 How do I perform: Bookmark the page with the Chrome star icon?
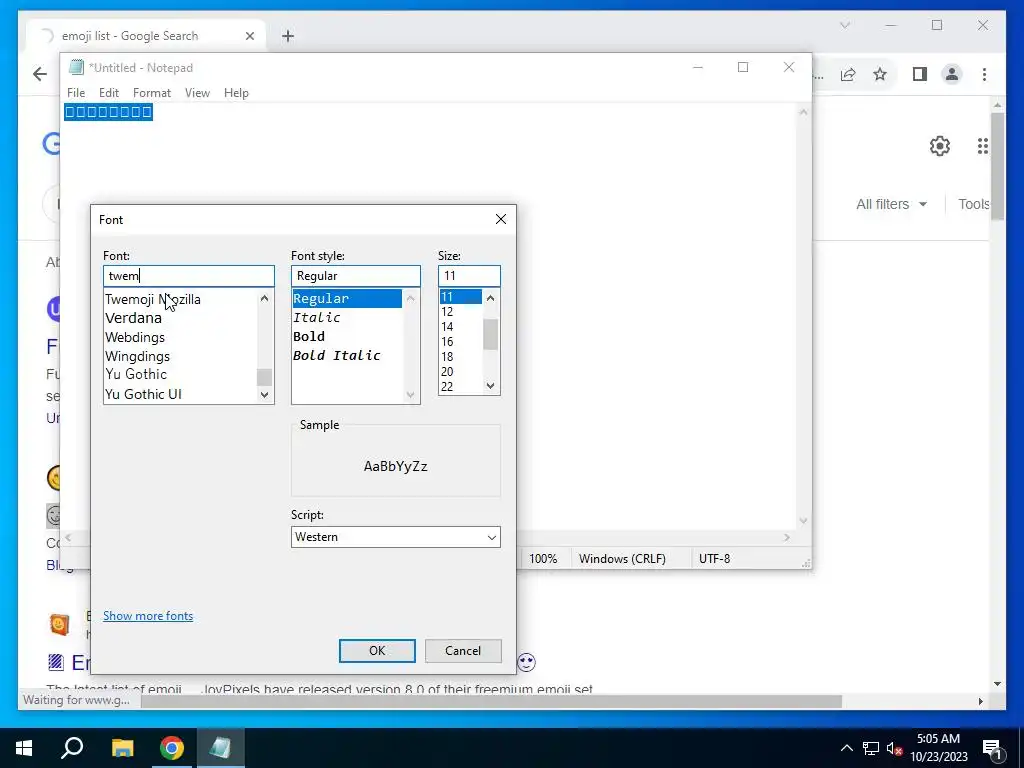tap(880, 74)
